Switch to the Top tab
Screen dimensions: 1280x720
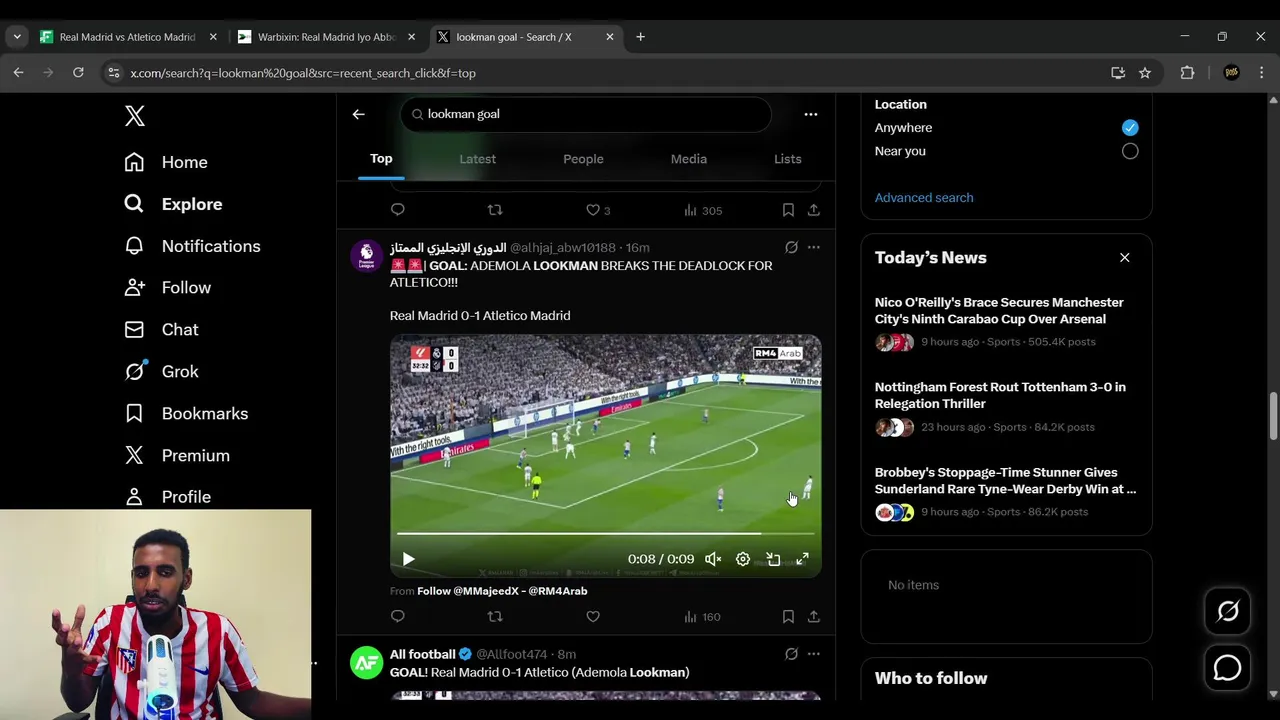pyautogui.click(x=381, y=159)
